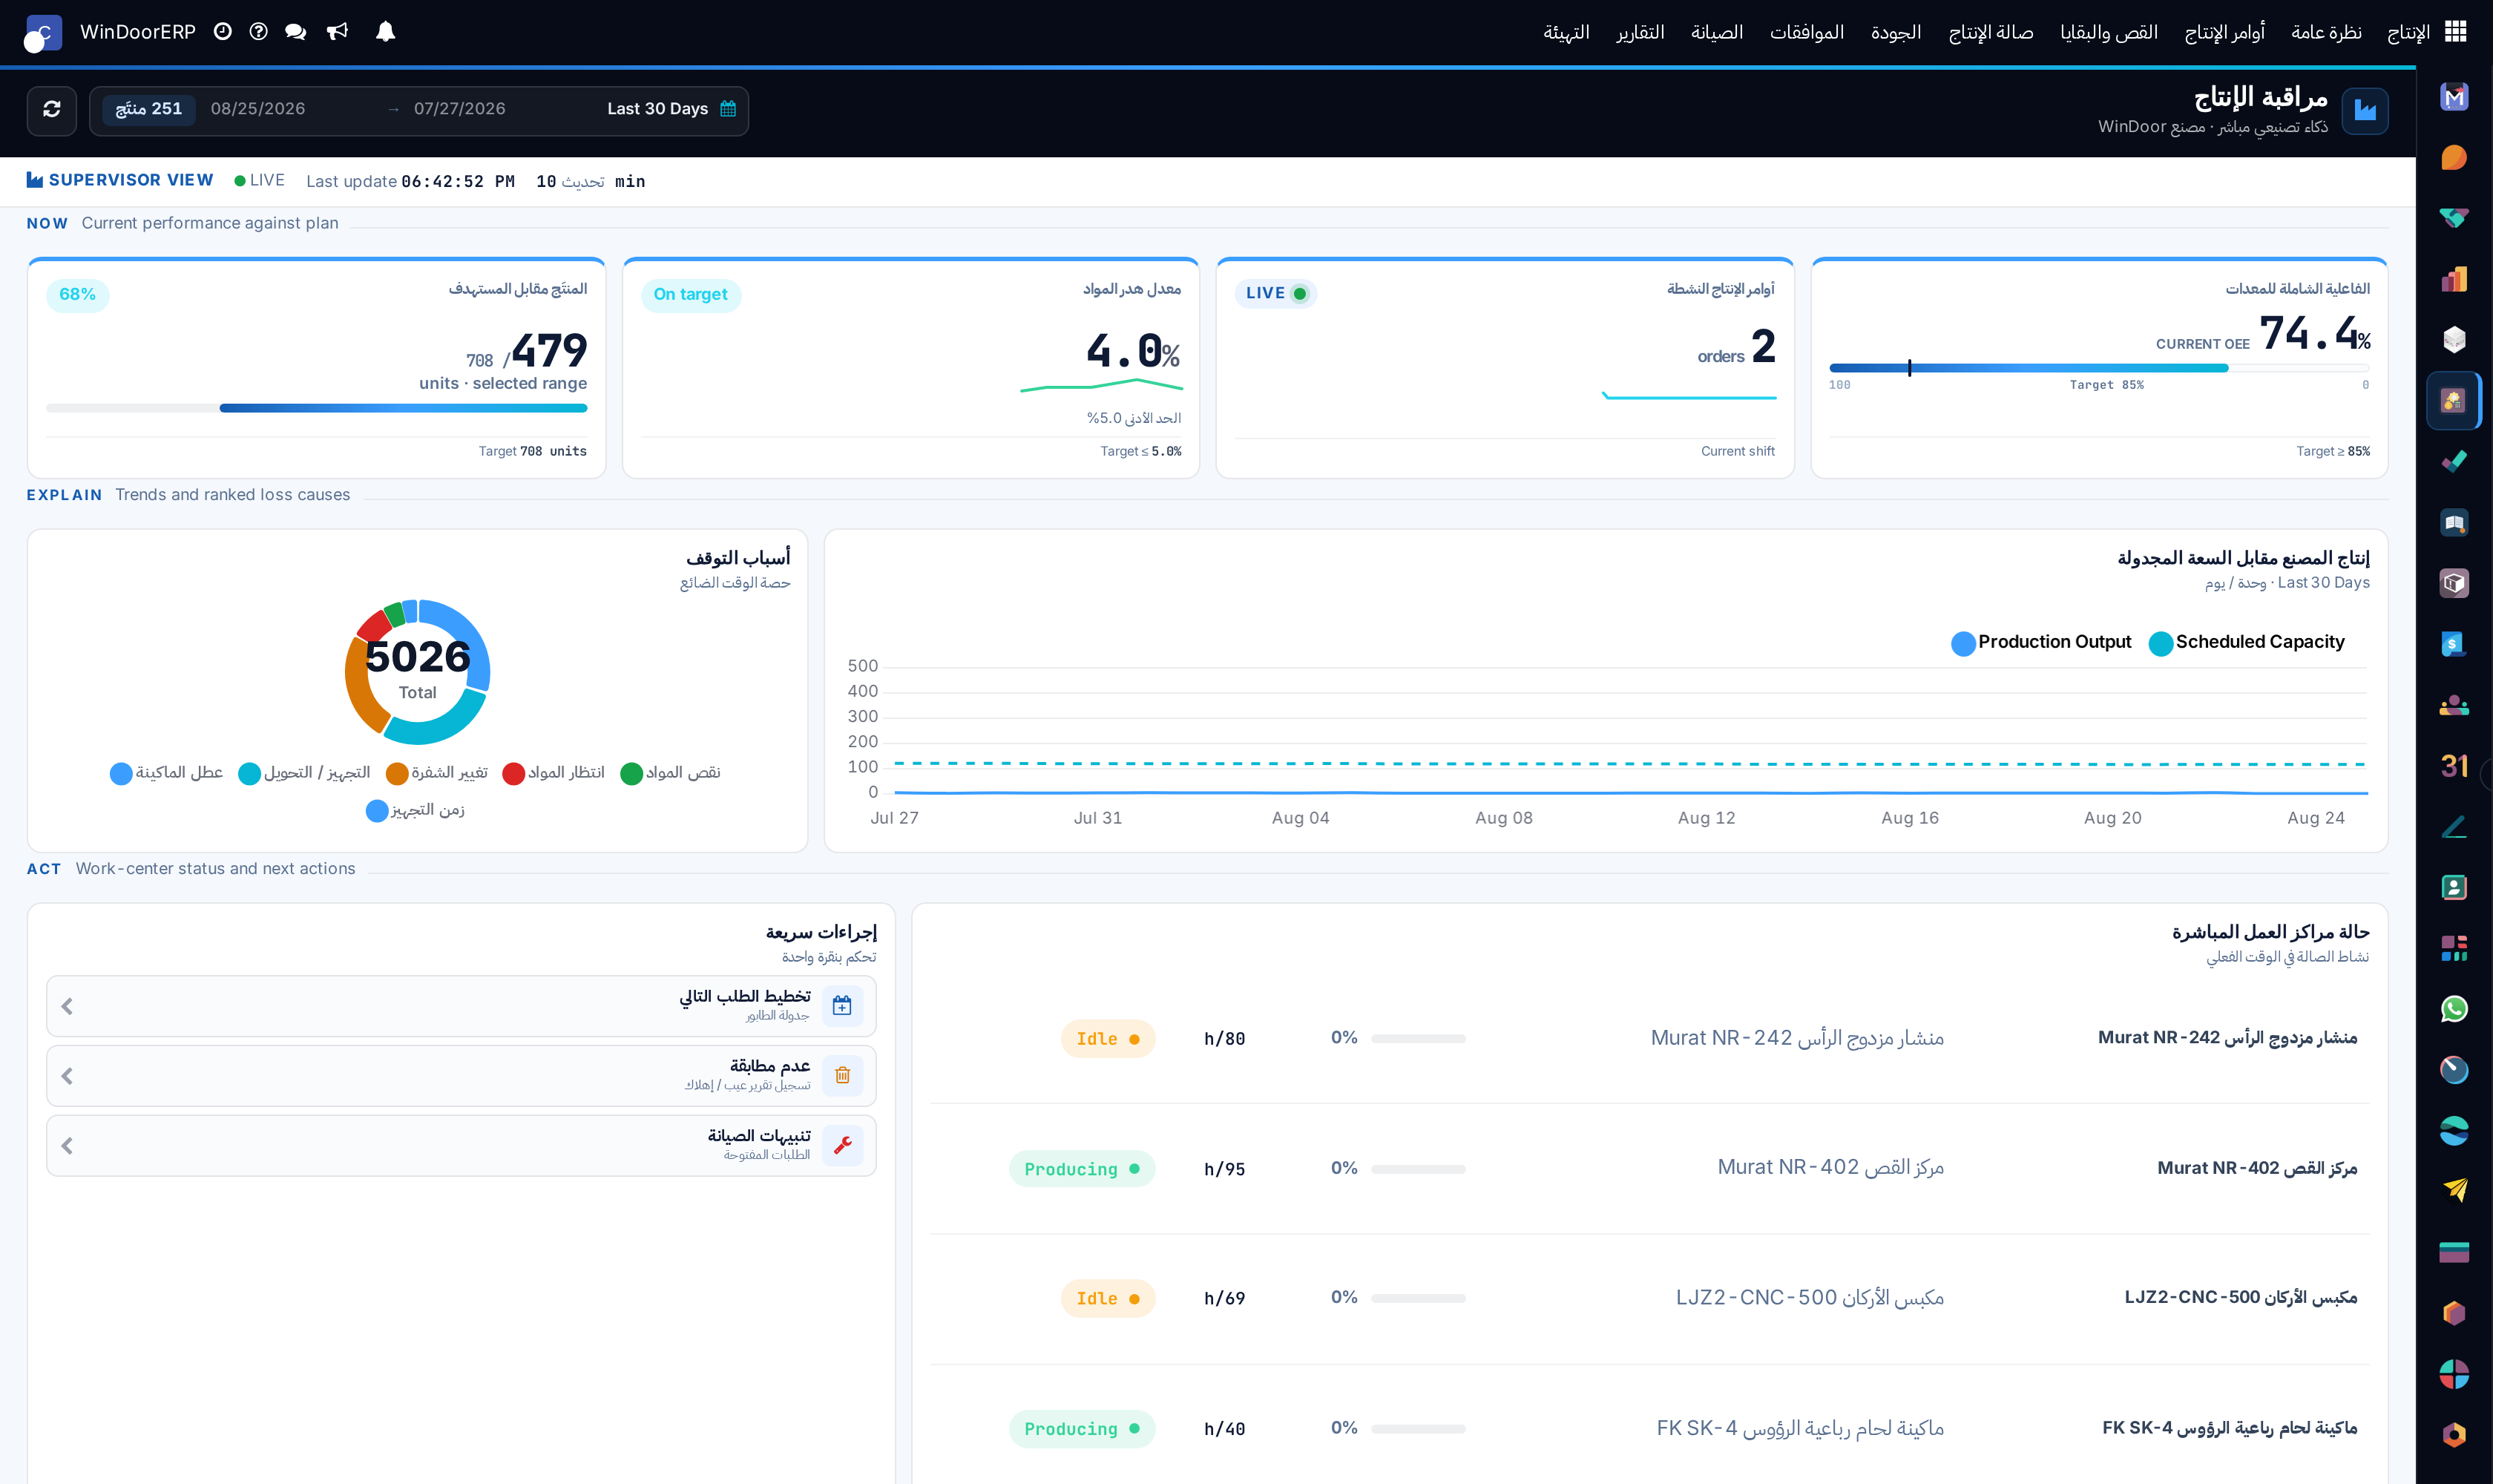Open the الجودة menu item
Screen dimensions: 2493x1484
tap(1896, 32)
